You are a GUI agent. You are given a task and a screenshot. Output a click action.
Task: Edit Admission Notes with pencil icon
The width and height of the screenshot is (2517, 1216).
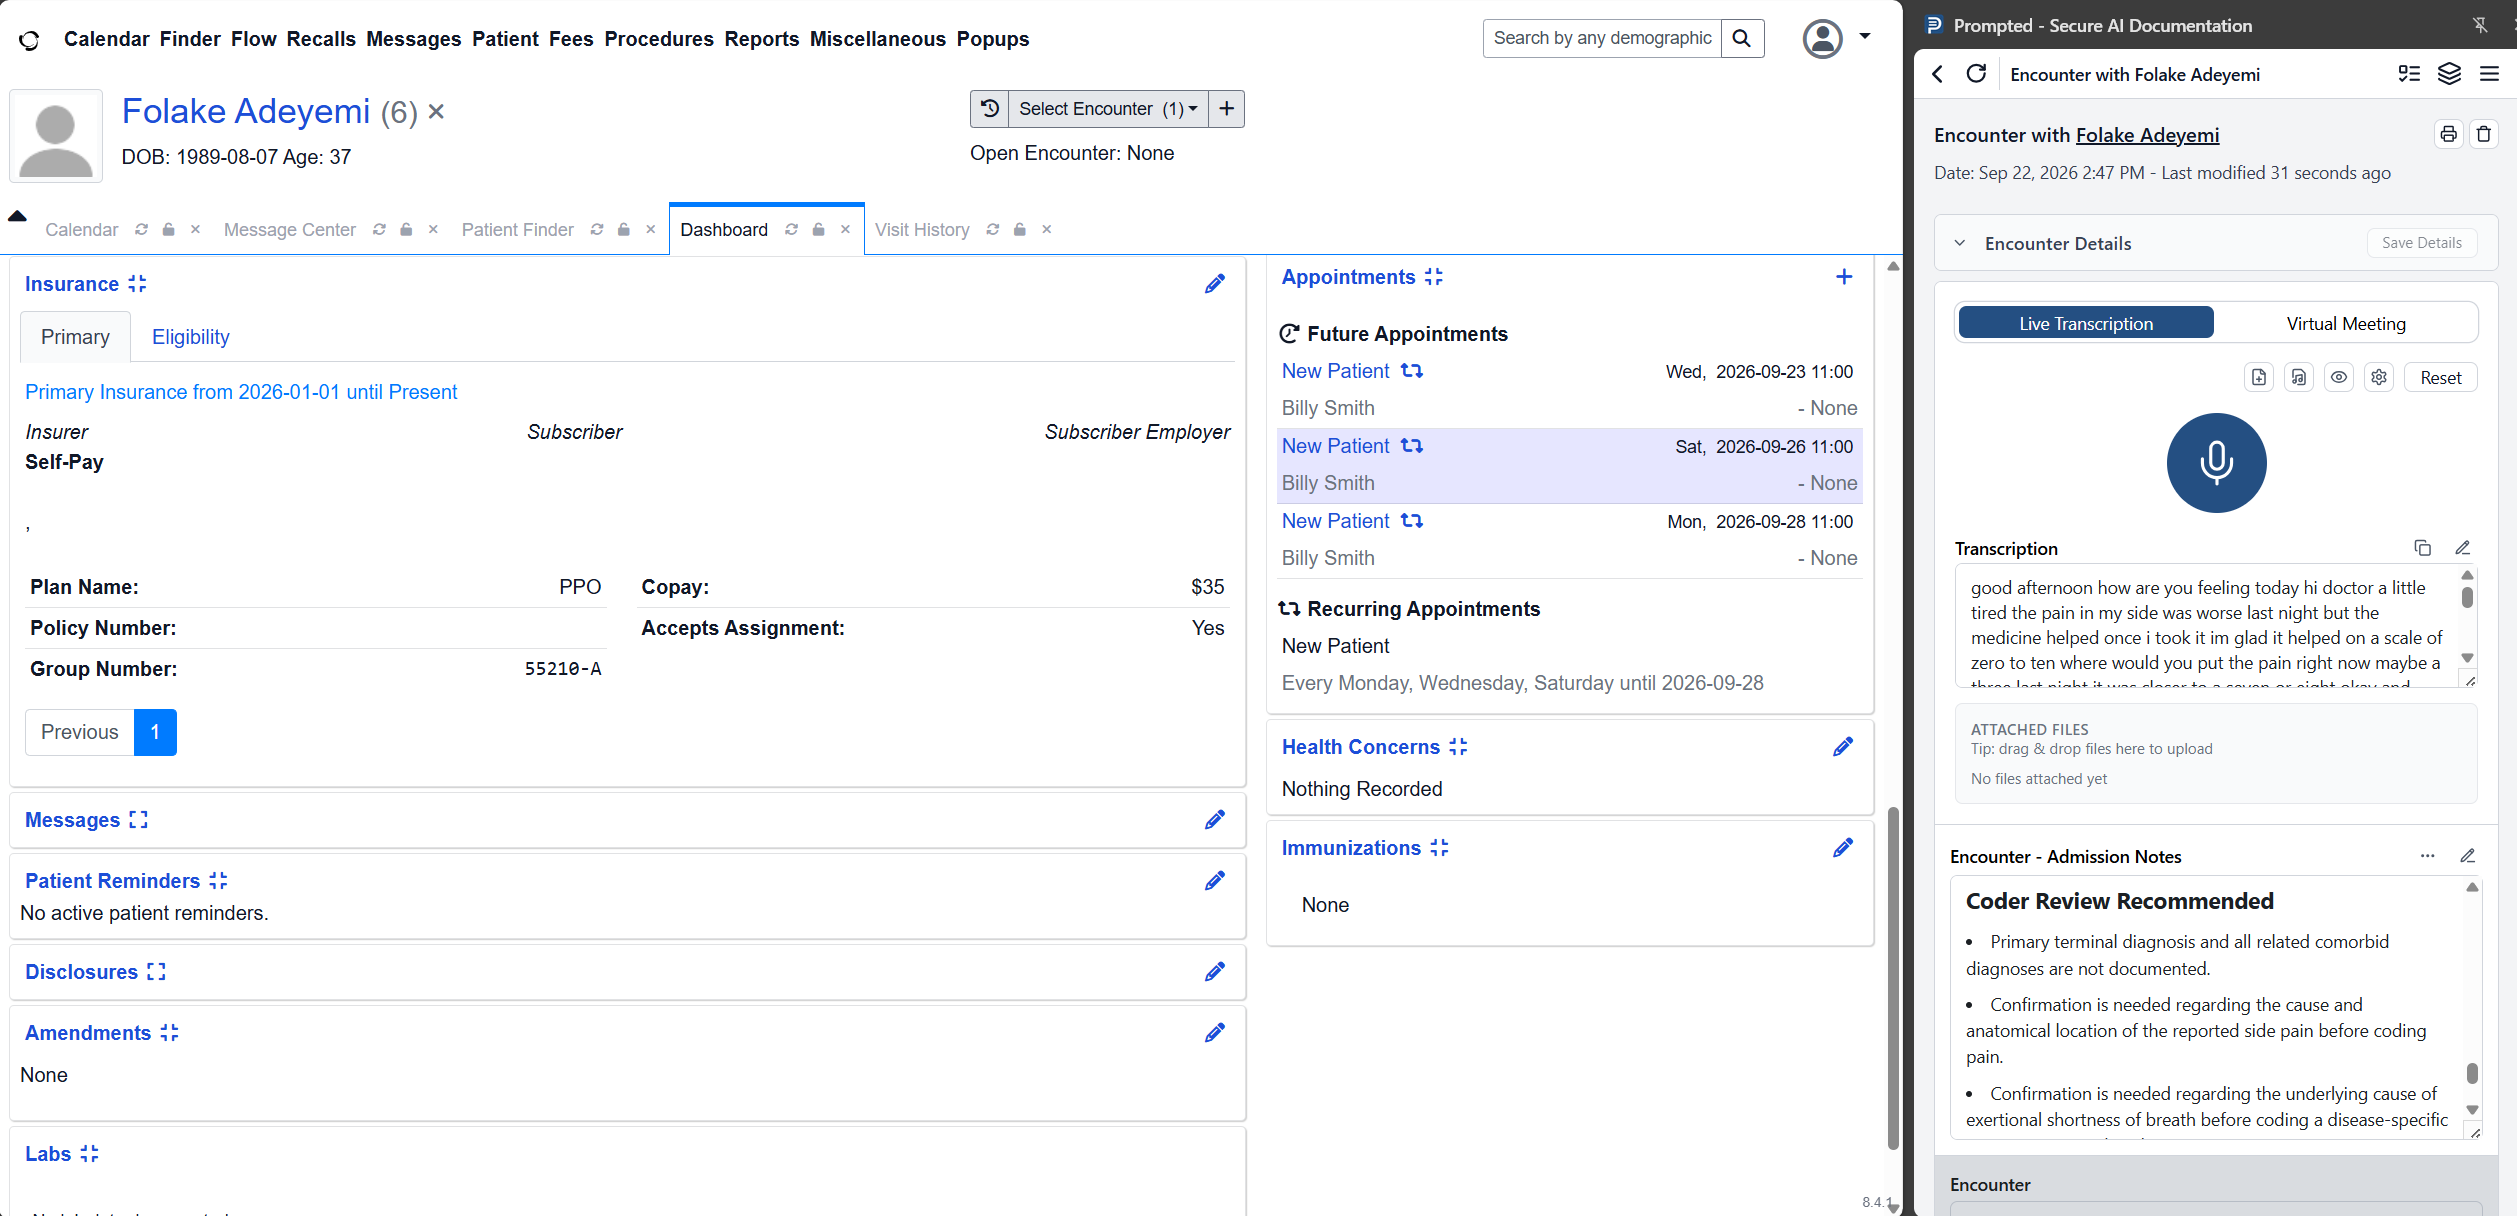(2468, 856)
